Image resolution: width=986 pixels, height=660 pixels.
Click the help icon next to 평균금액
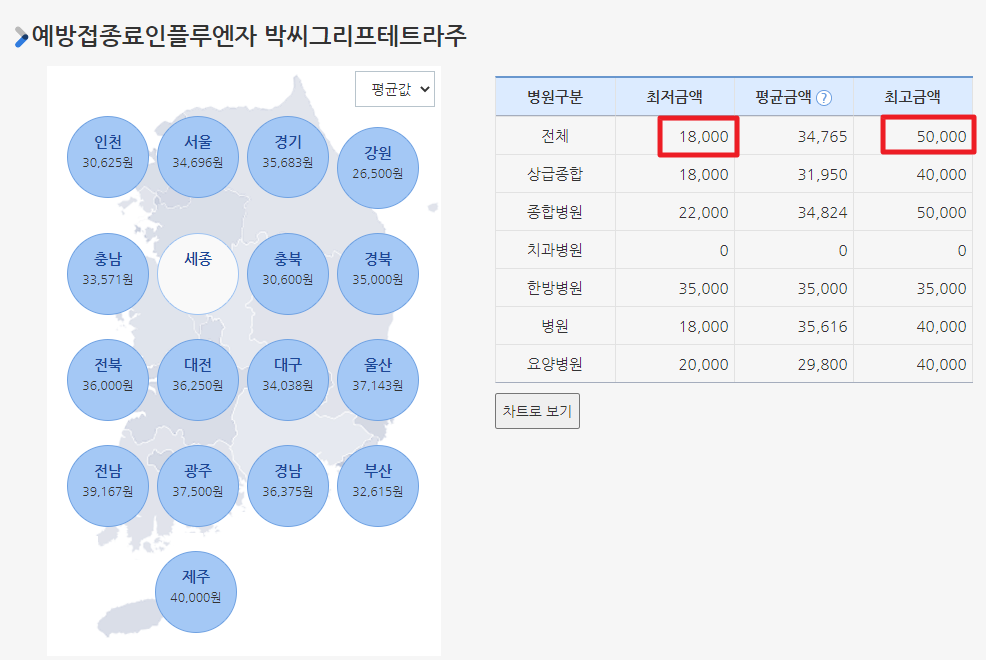tap(824, 98)
